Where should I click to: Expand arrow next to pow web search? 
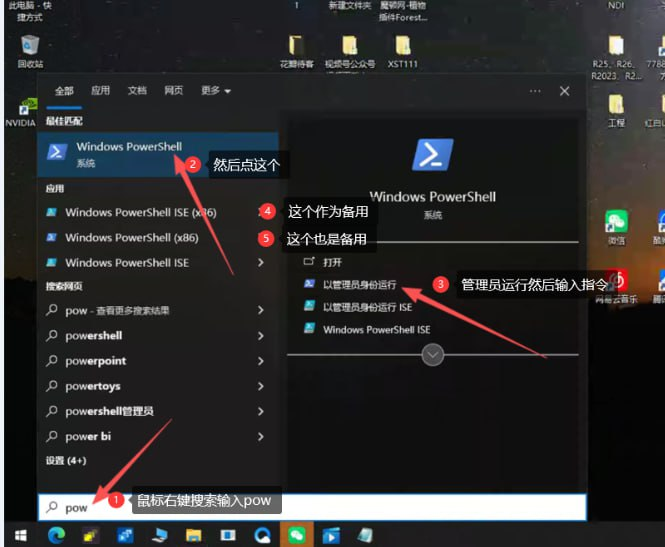click(261, 310)
